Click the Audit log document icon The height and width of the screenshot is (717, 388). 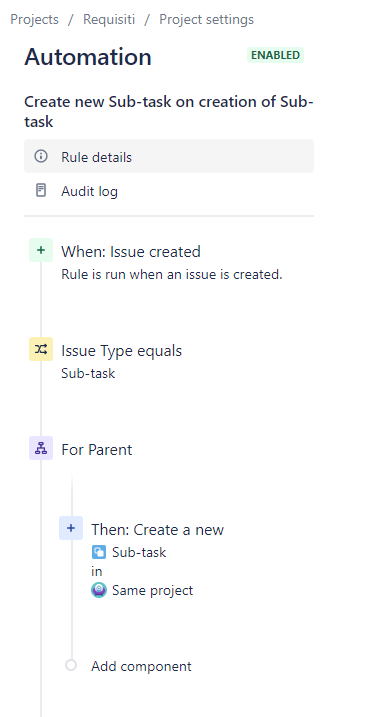(x=41, y=190)
